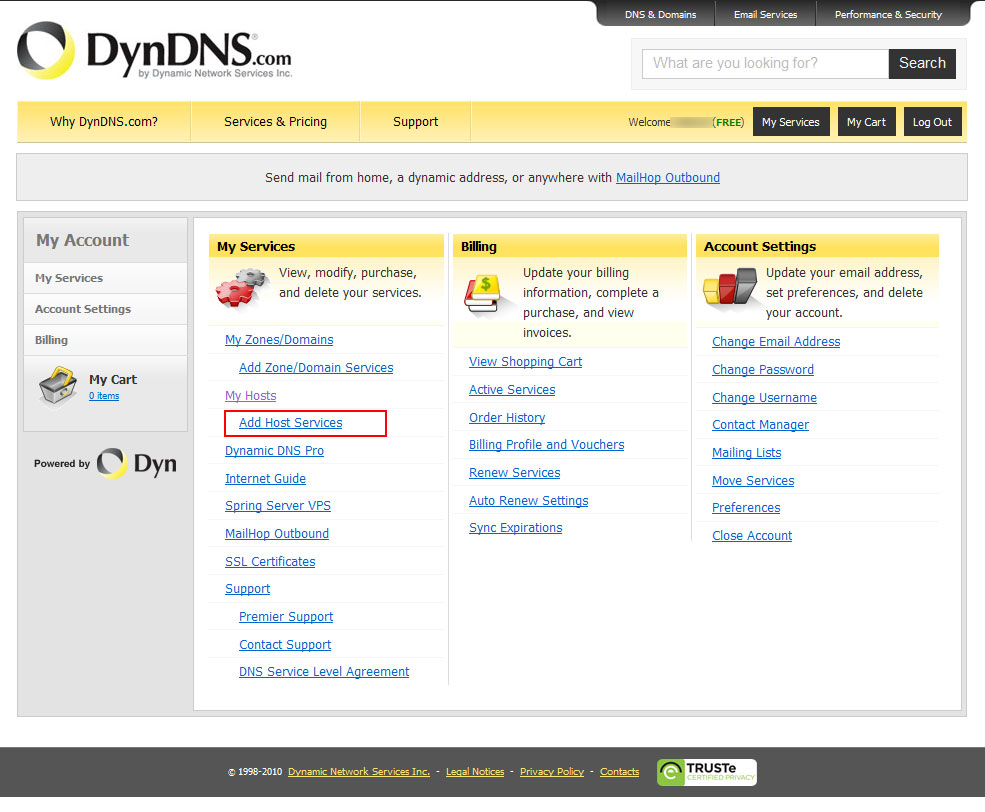Open Dynamic Network Services Inc. footer link
This screenshot has width=985, height=812.
click(x=359, y=772)
